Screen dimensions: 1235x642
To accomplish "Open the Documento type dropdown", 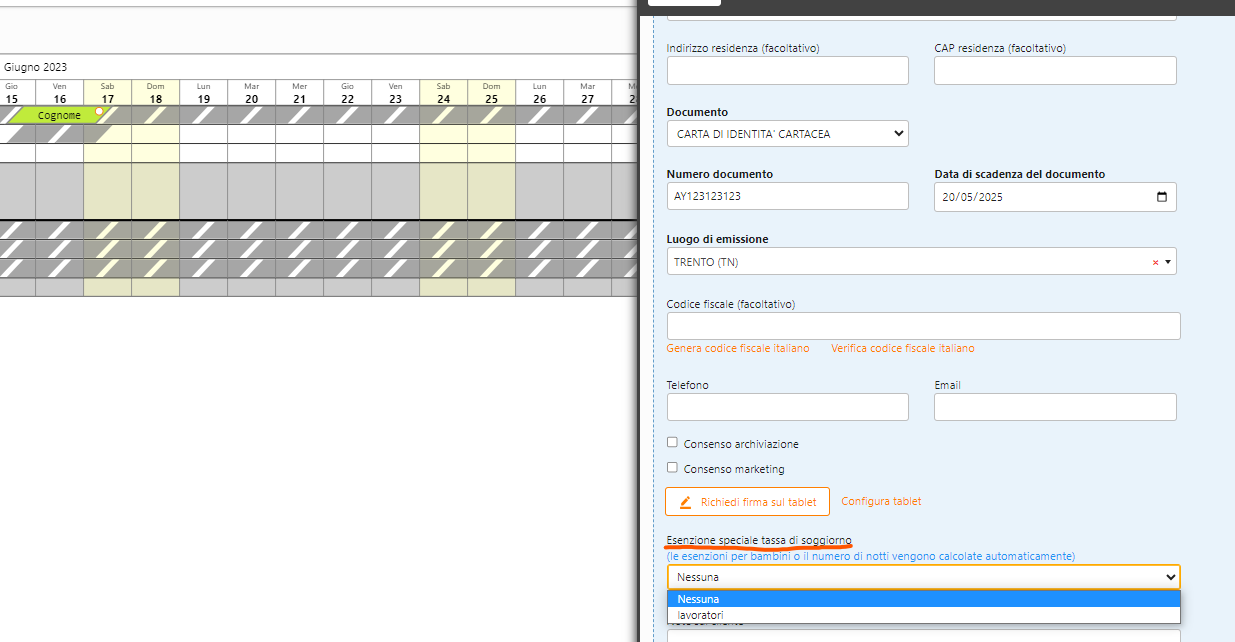I will click(787, 134).
